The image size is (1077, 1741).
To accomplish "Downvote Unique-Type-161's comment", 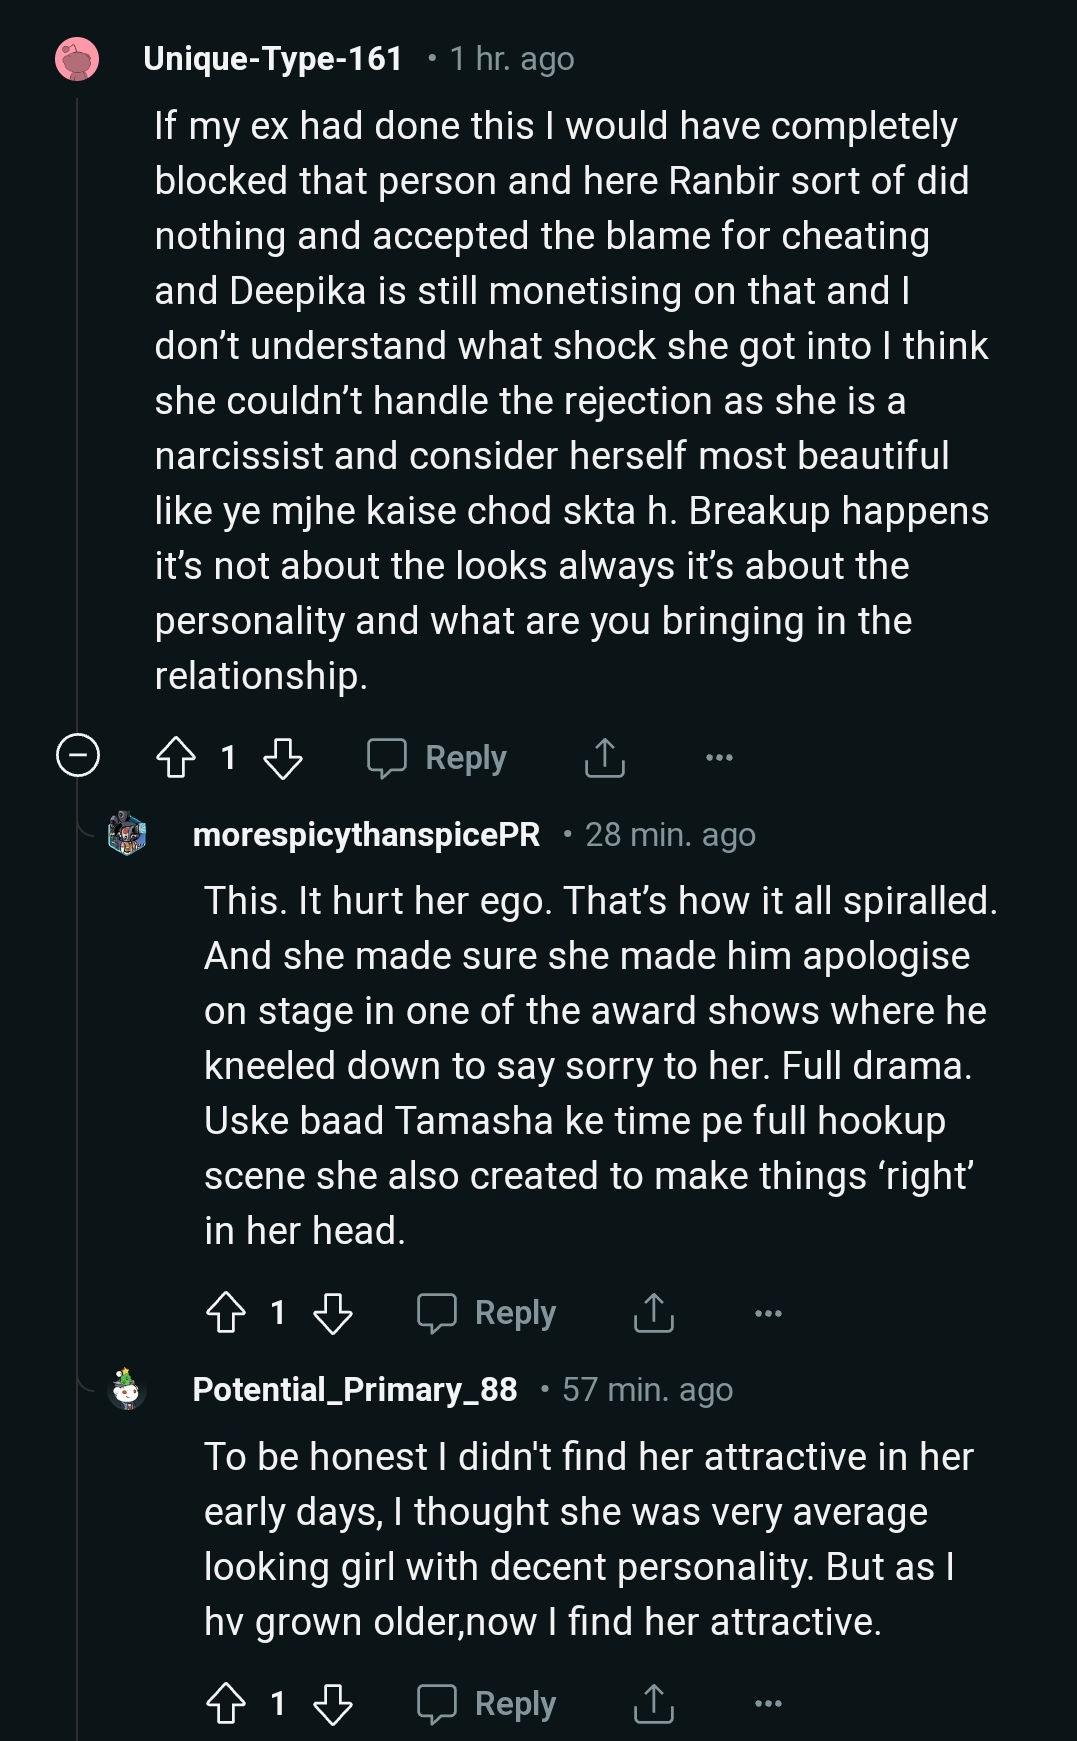I will click(x=282, y=758).
